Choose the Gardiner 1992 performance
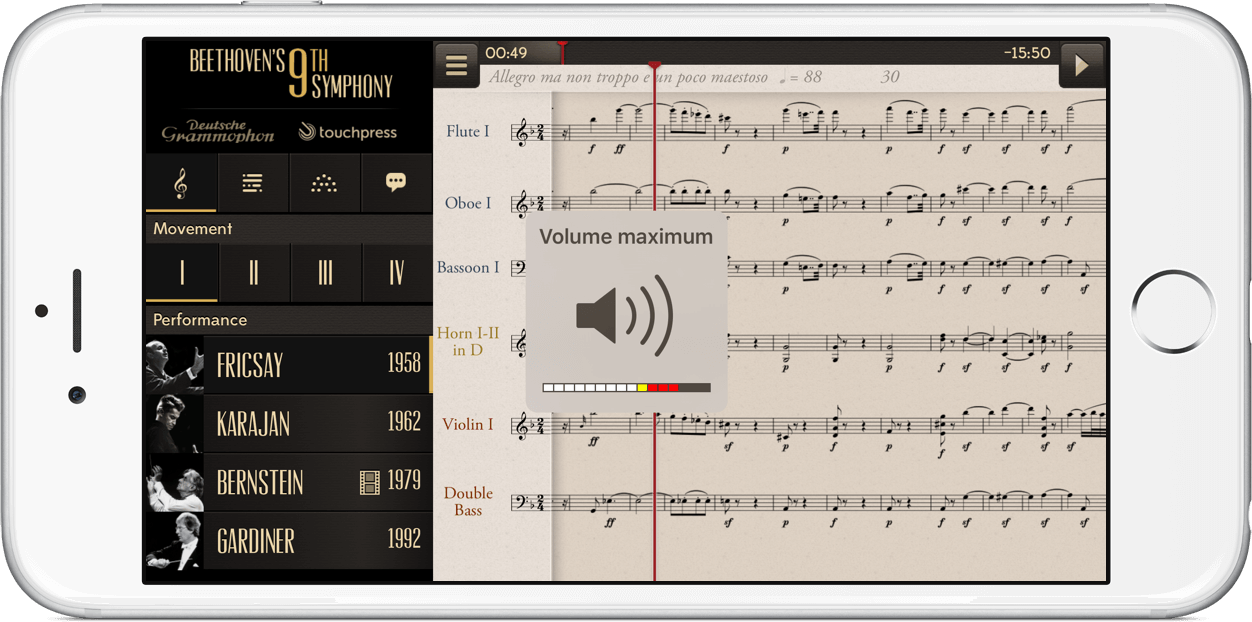 (289, 541)
